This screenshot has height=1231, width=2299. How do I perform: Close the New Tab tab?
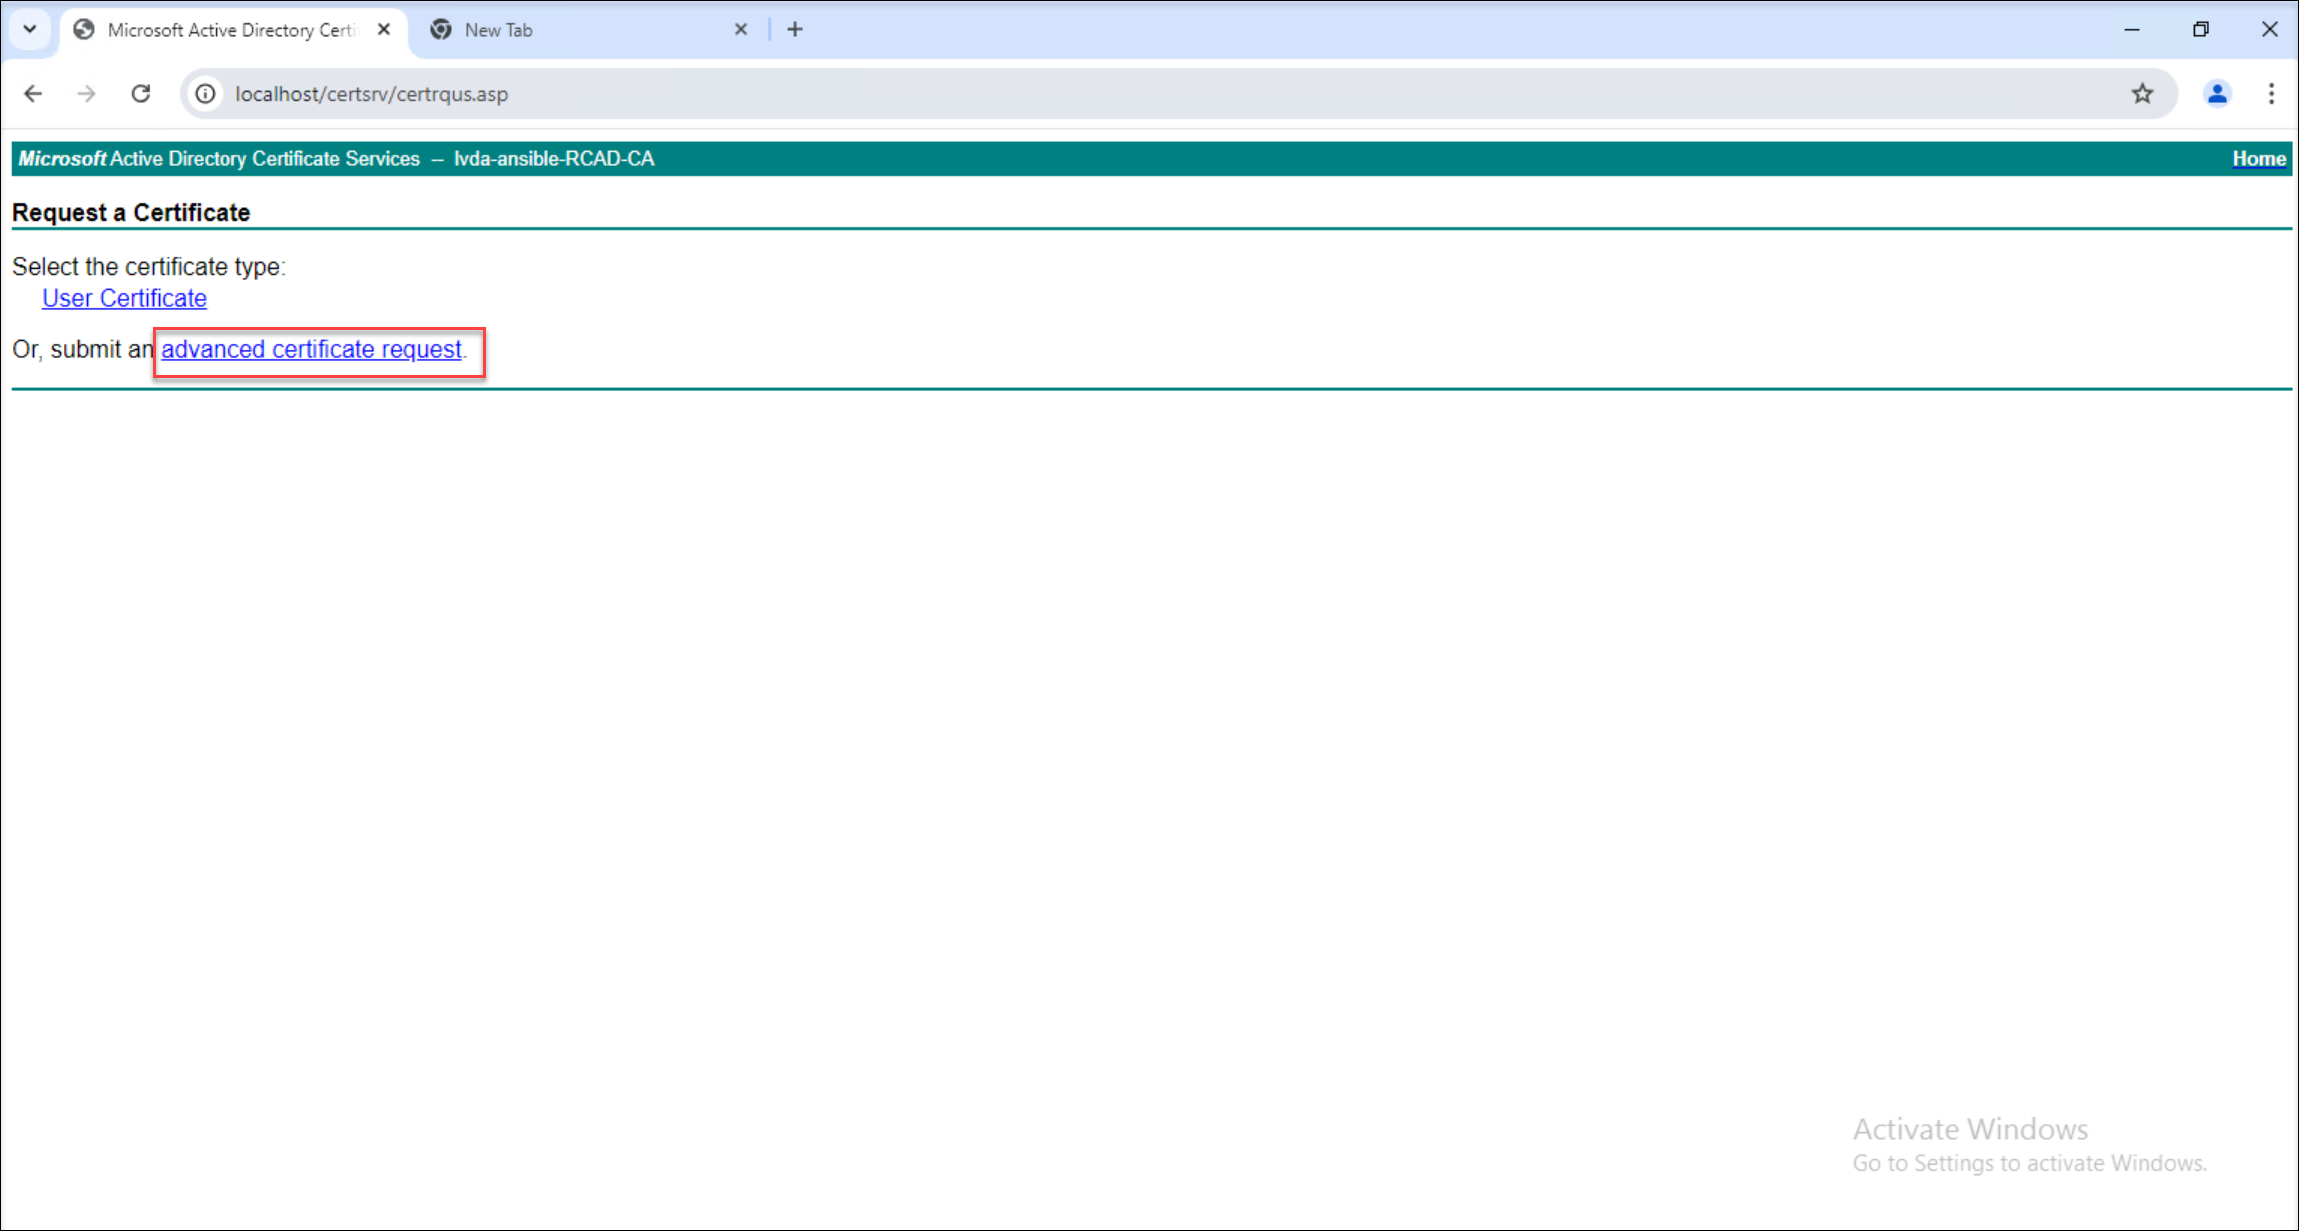pyautogui.click(x=741, y=29)
